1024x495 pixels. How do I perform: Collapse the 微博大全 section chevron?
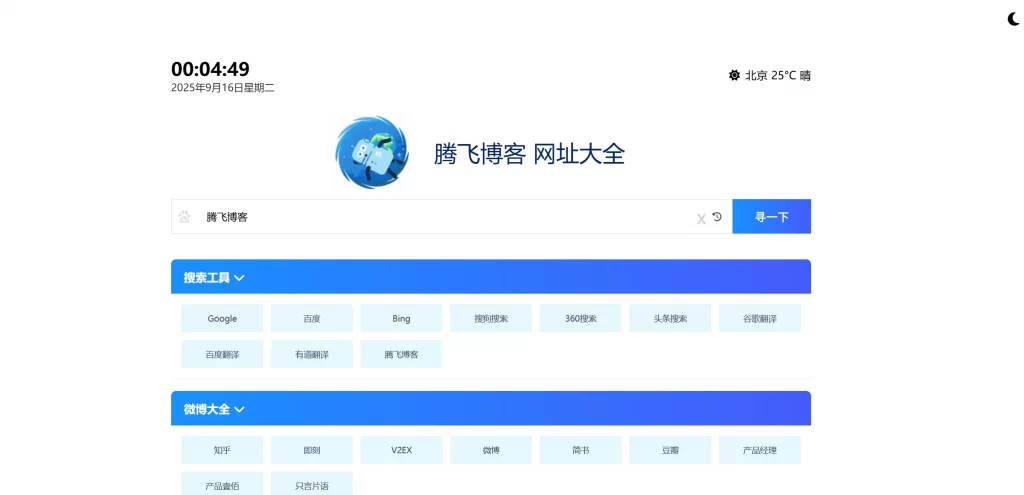click(x=240, y=410)
